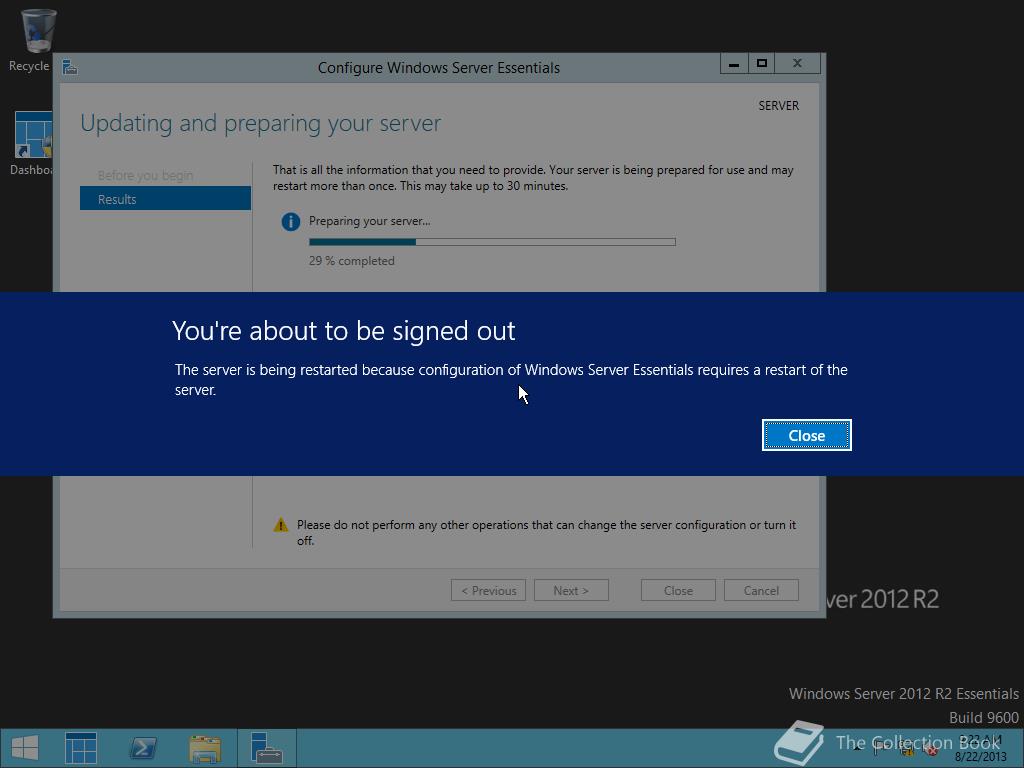
Task: Click the wizard's title bar icon
Action: pos(70,67)
